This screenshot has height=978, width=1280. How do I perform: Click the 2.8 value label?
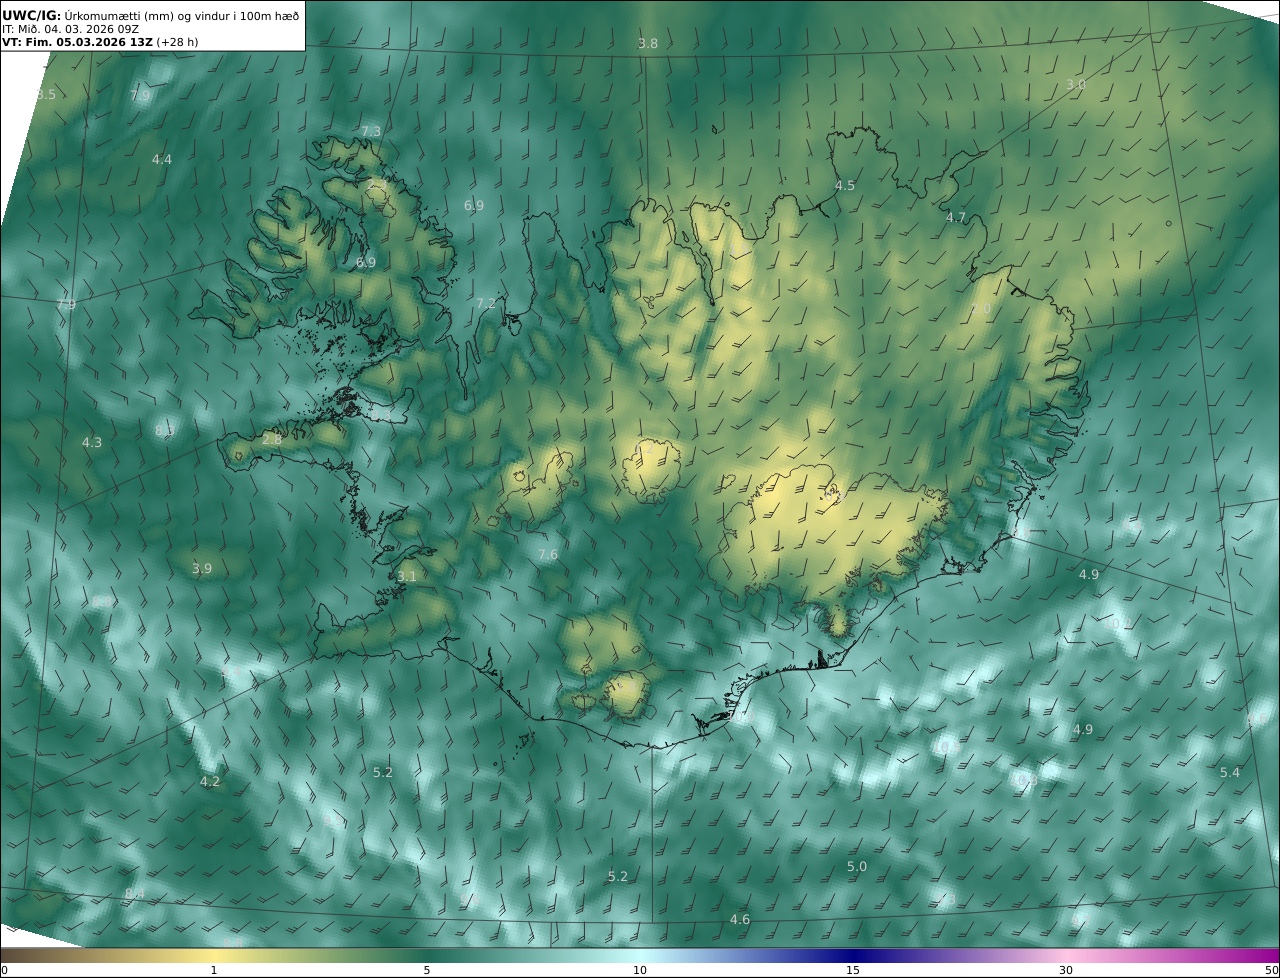pos(272,439)
